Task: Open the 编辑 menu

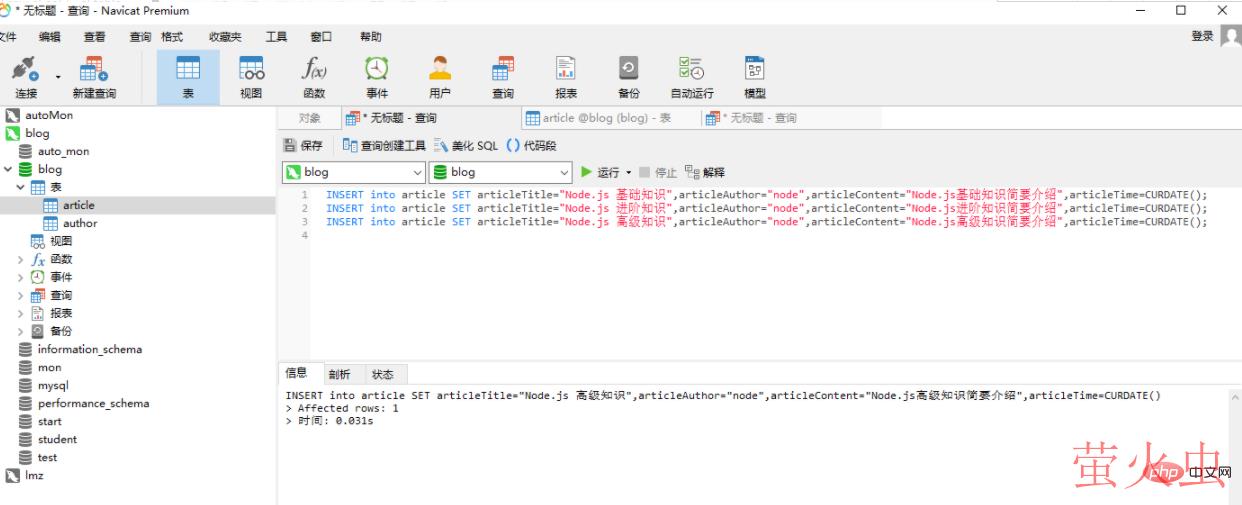Action: [x=49, y=36]
